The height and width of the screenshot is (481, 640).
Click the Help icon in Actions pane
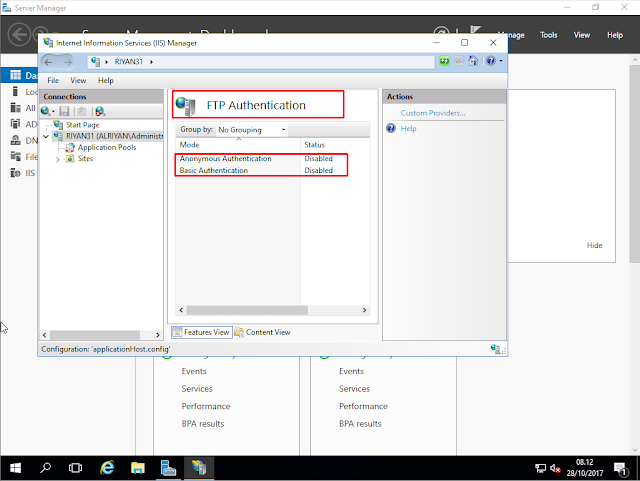[x=391, y=128]
